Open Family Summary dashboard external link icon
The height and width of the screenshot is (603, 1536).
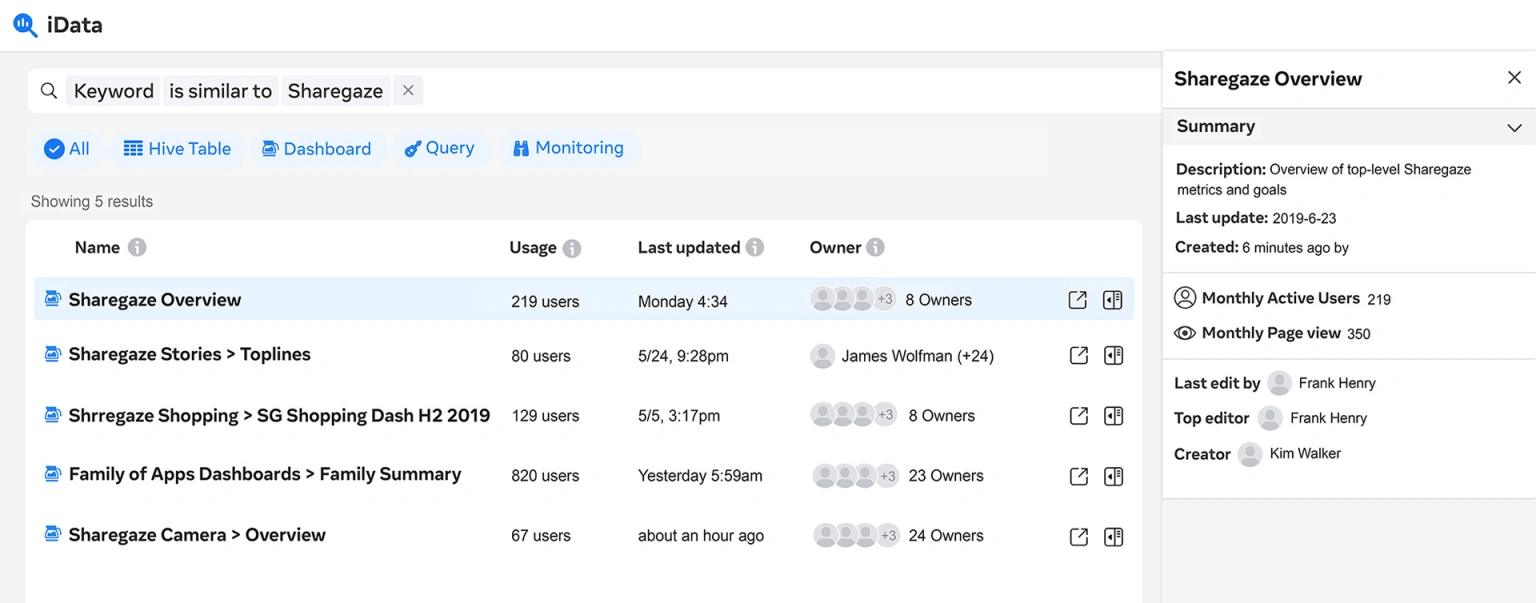(x=1078, y=477)
